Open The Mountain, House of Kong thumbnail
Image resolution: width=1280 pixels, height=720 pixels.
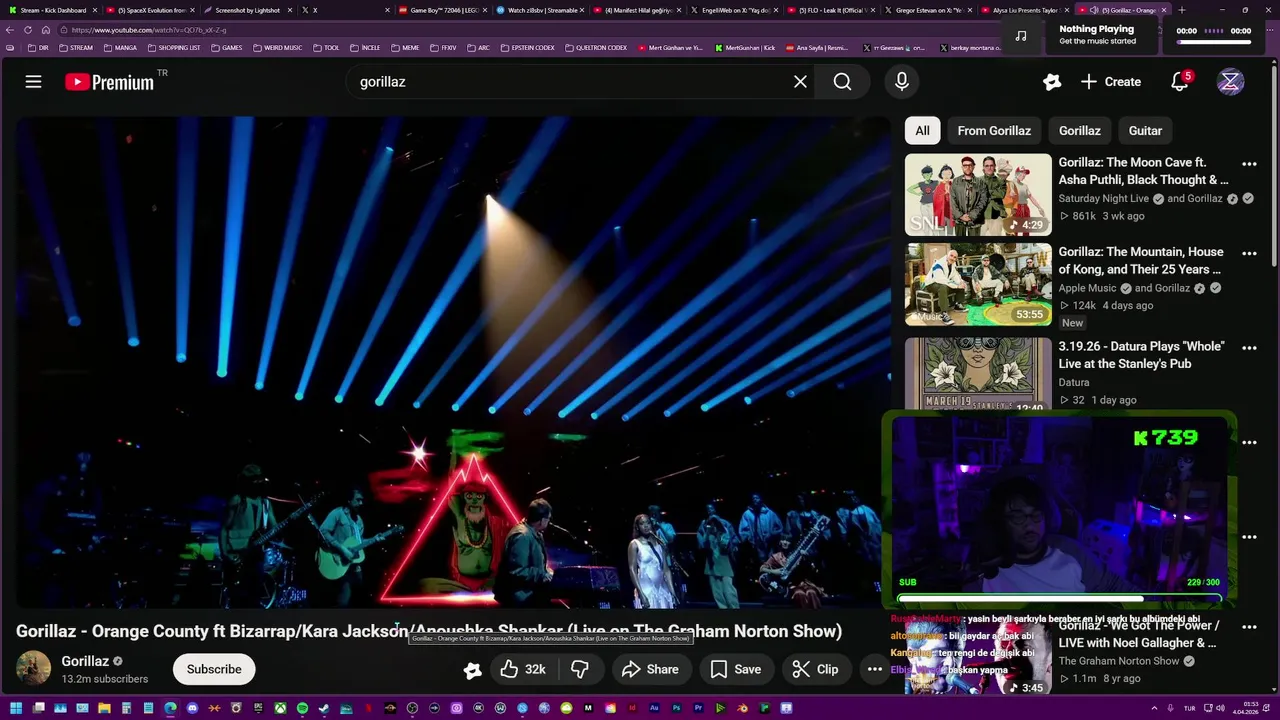coord(978,285)
